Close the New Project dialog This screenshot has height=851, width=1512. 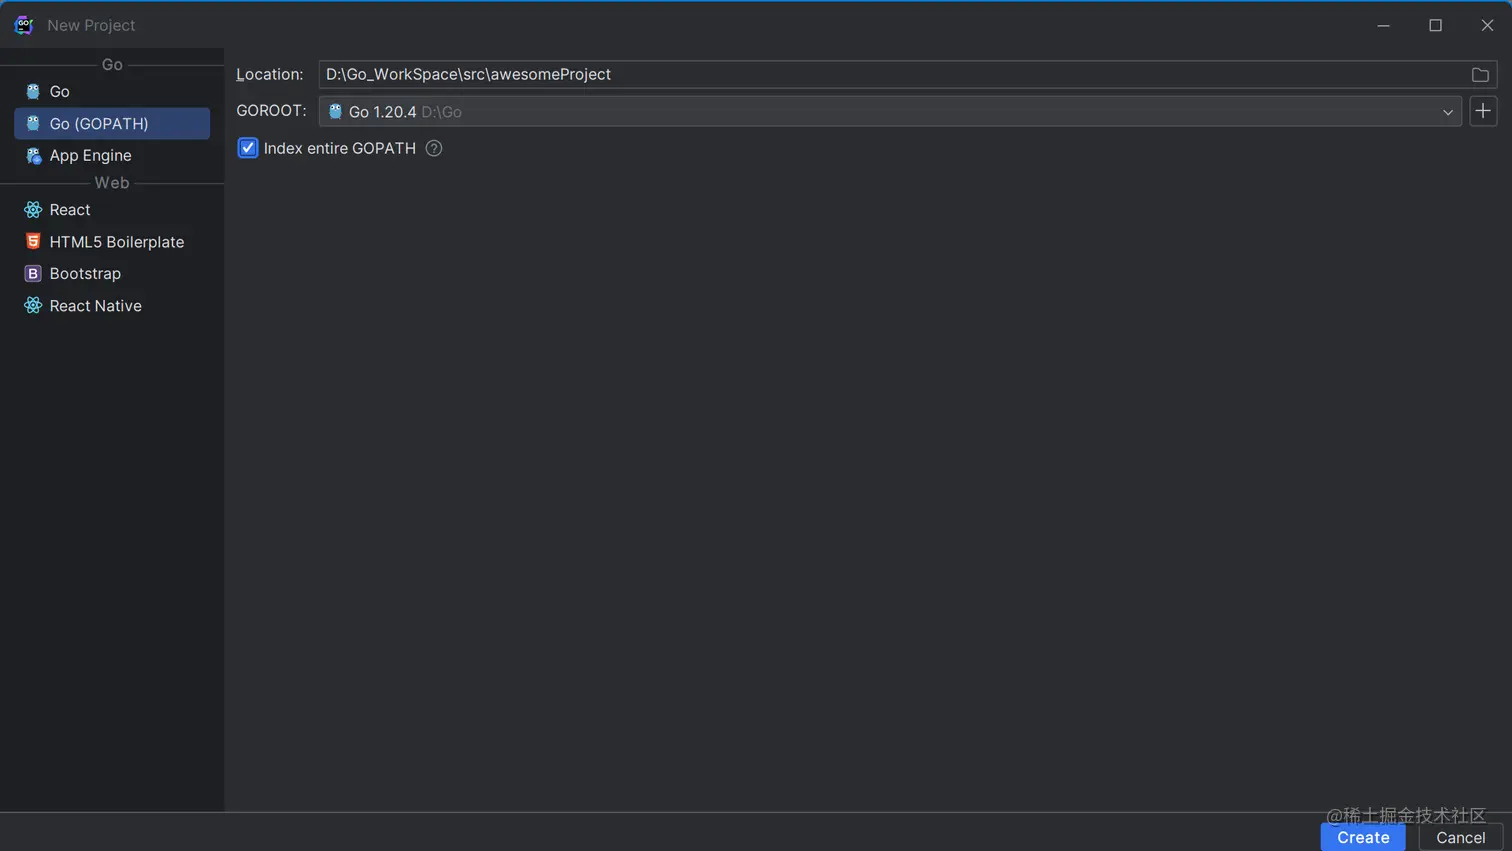(x=1487, y=25)
